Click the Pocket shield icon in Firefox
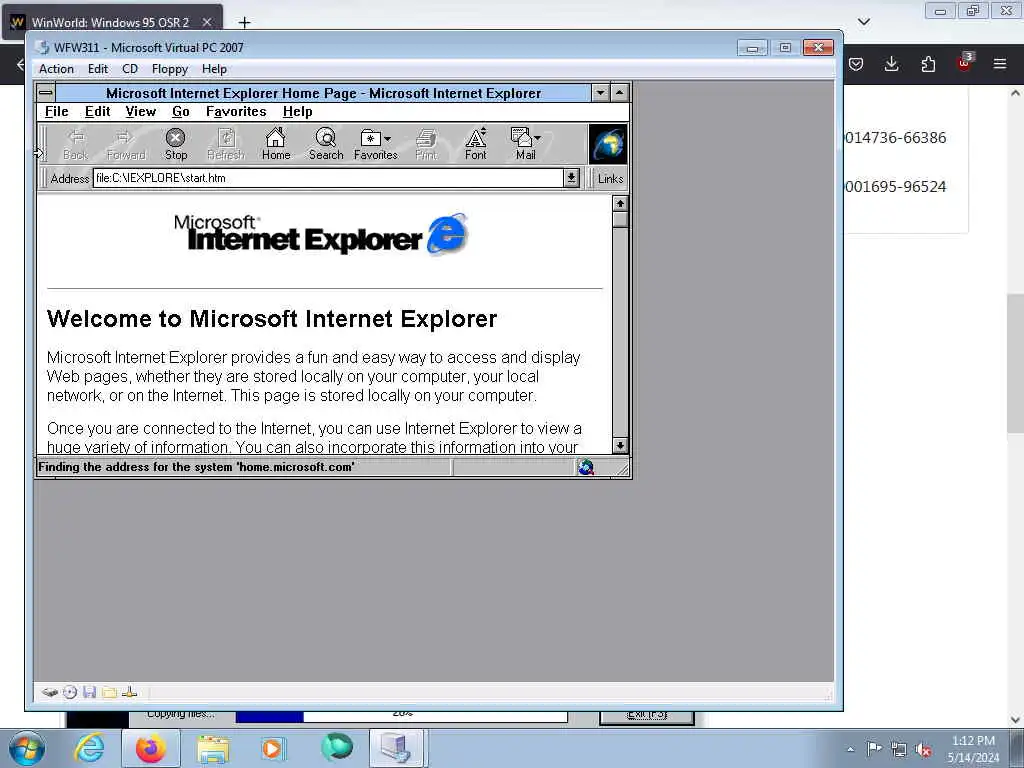Viewport: 1024px width, 768px height. [856, 64]
